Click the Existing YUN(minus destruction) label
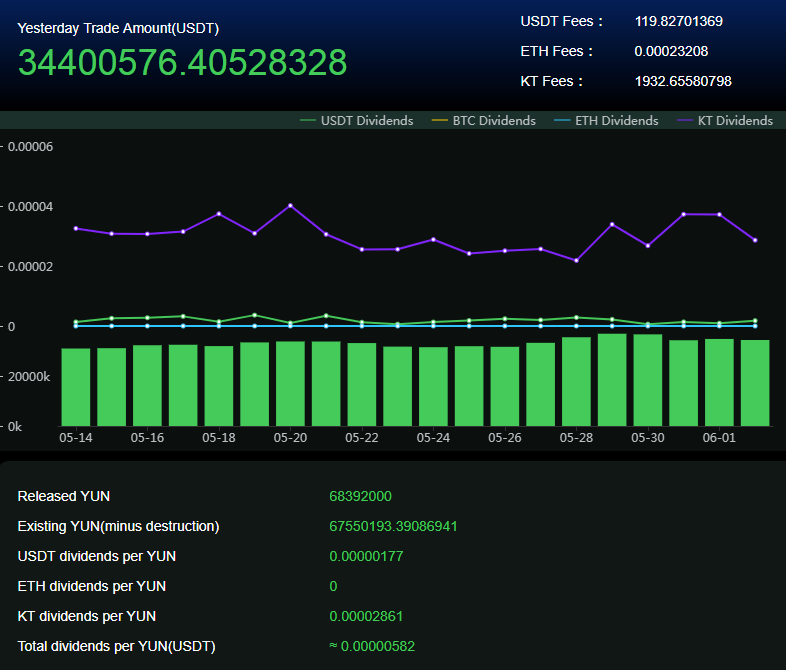Image resolution: width=786 pixels, height=670 pixels. (118, 527)
